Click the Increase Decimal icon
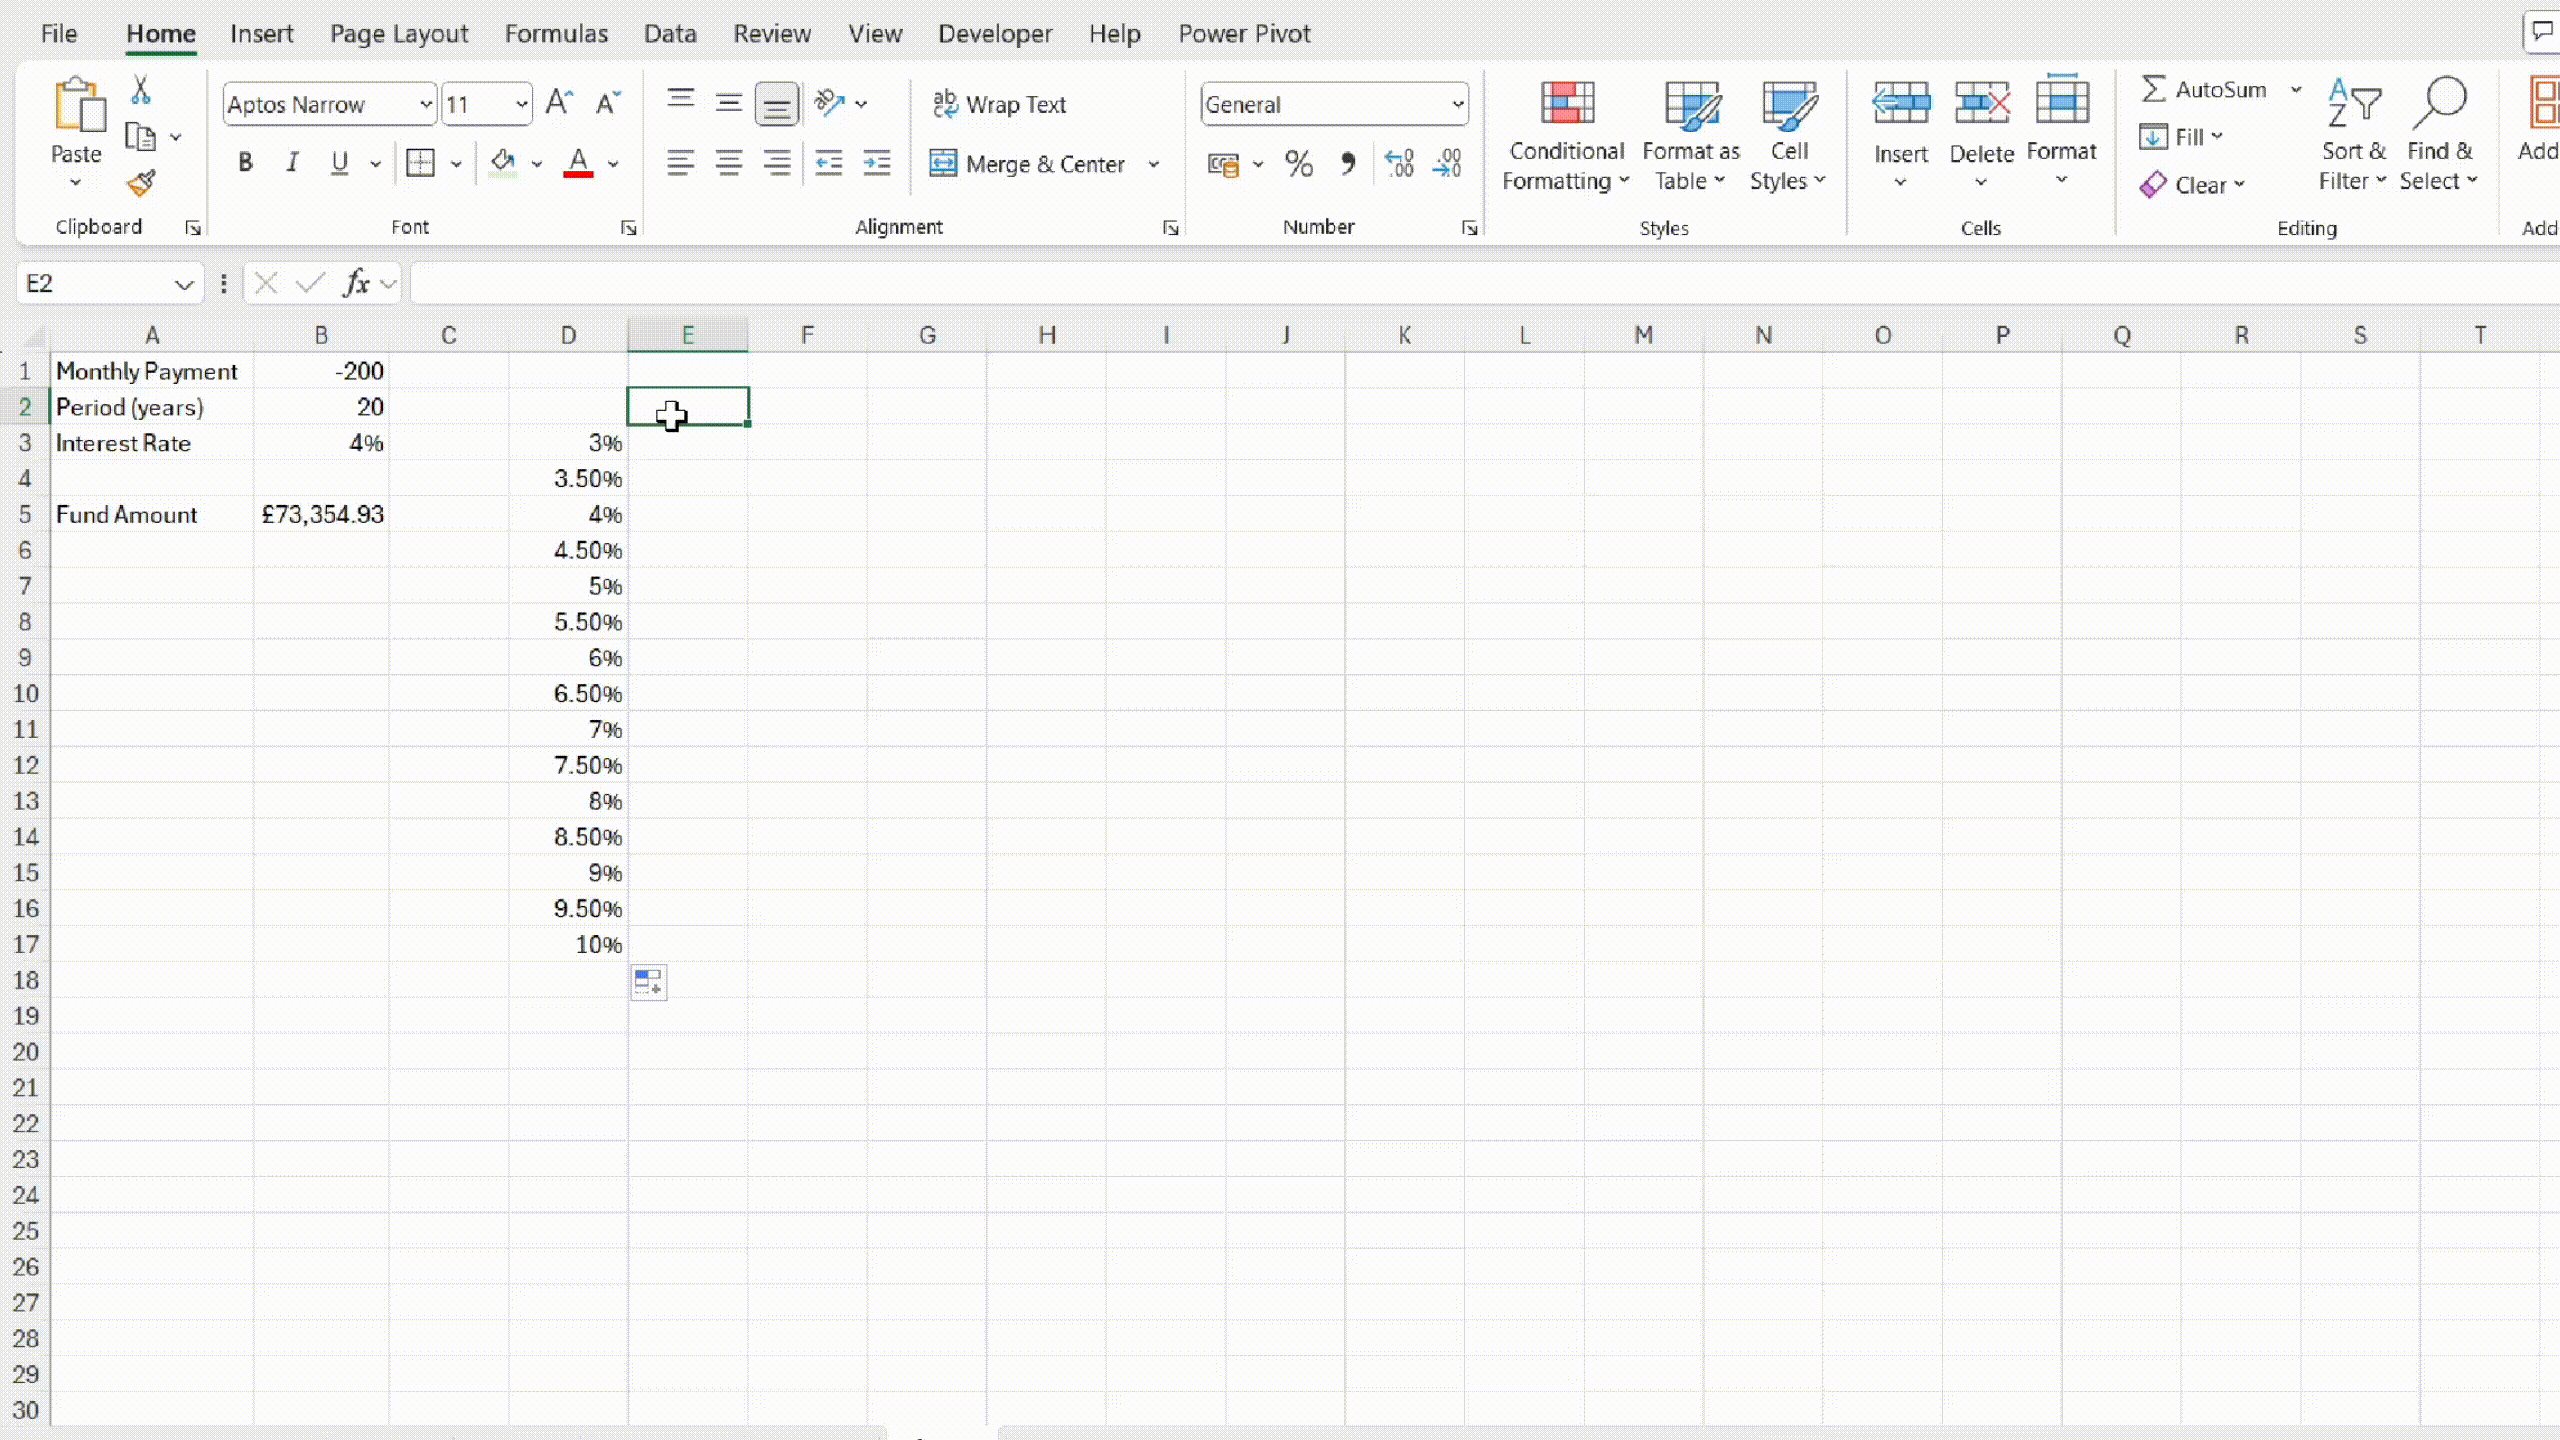2560x1440 pixels. click(x=1398, y=164)
